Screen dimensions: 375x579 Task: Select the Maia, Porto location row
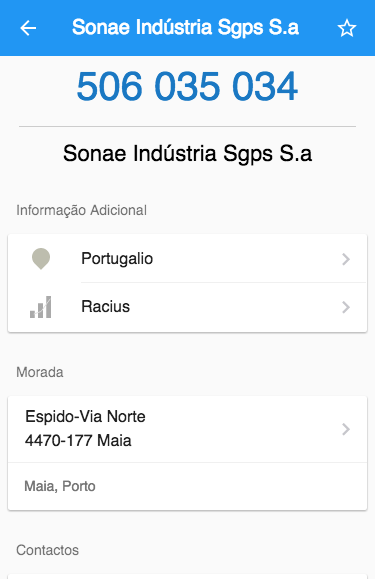pos(188,486)
